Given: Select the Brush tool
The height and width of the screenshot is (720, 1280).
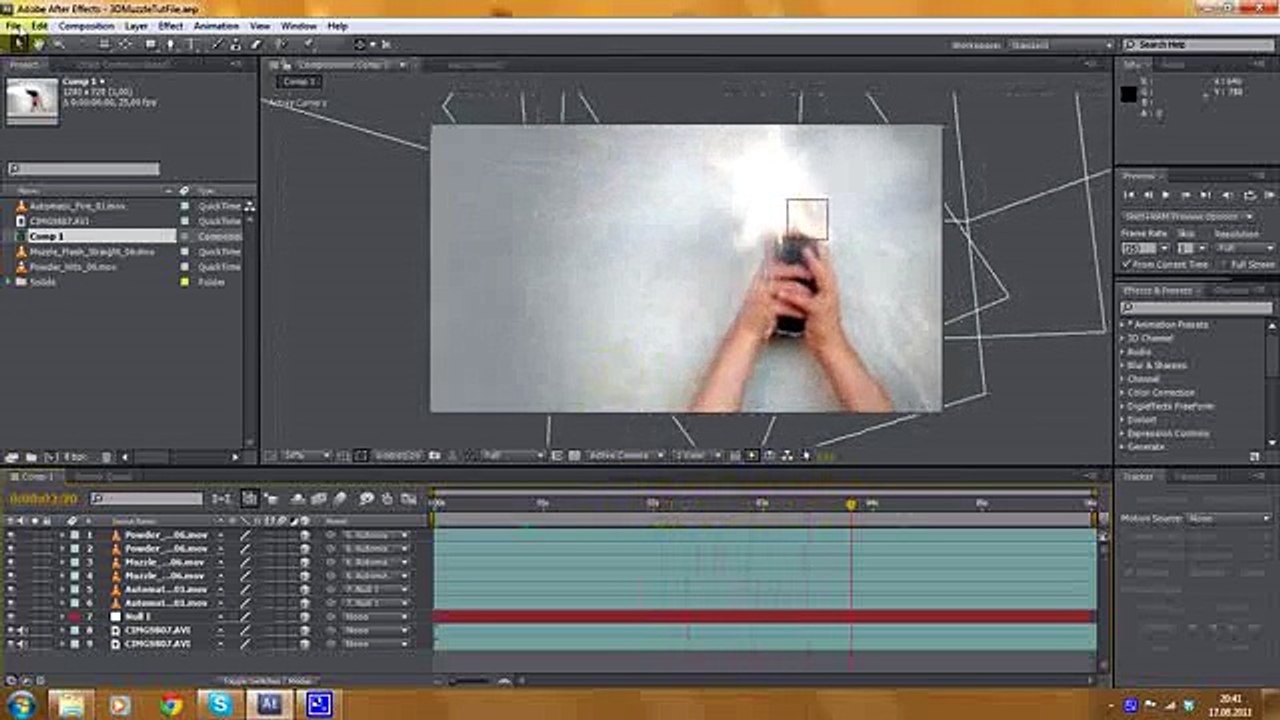Looking at the screenshot, I should pos(218,44).
